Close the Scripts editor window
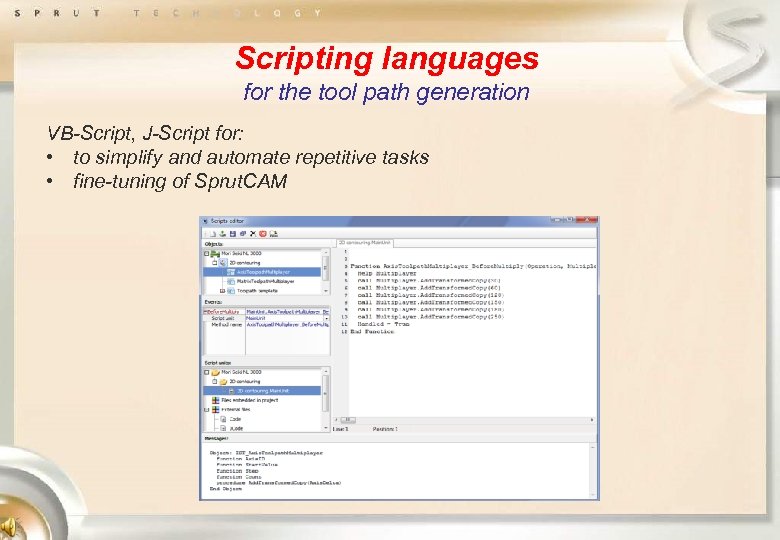This screenshot has width=780, height=540. tap(586, 219)
